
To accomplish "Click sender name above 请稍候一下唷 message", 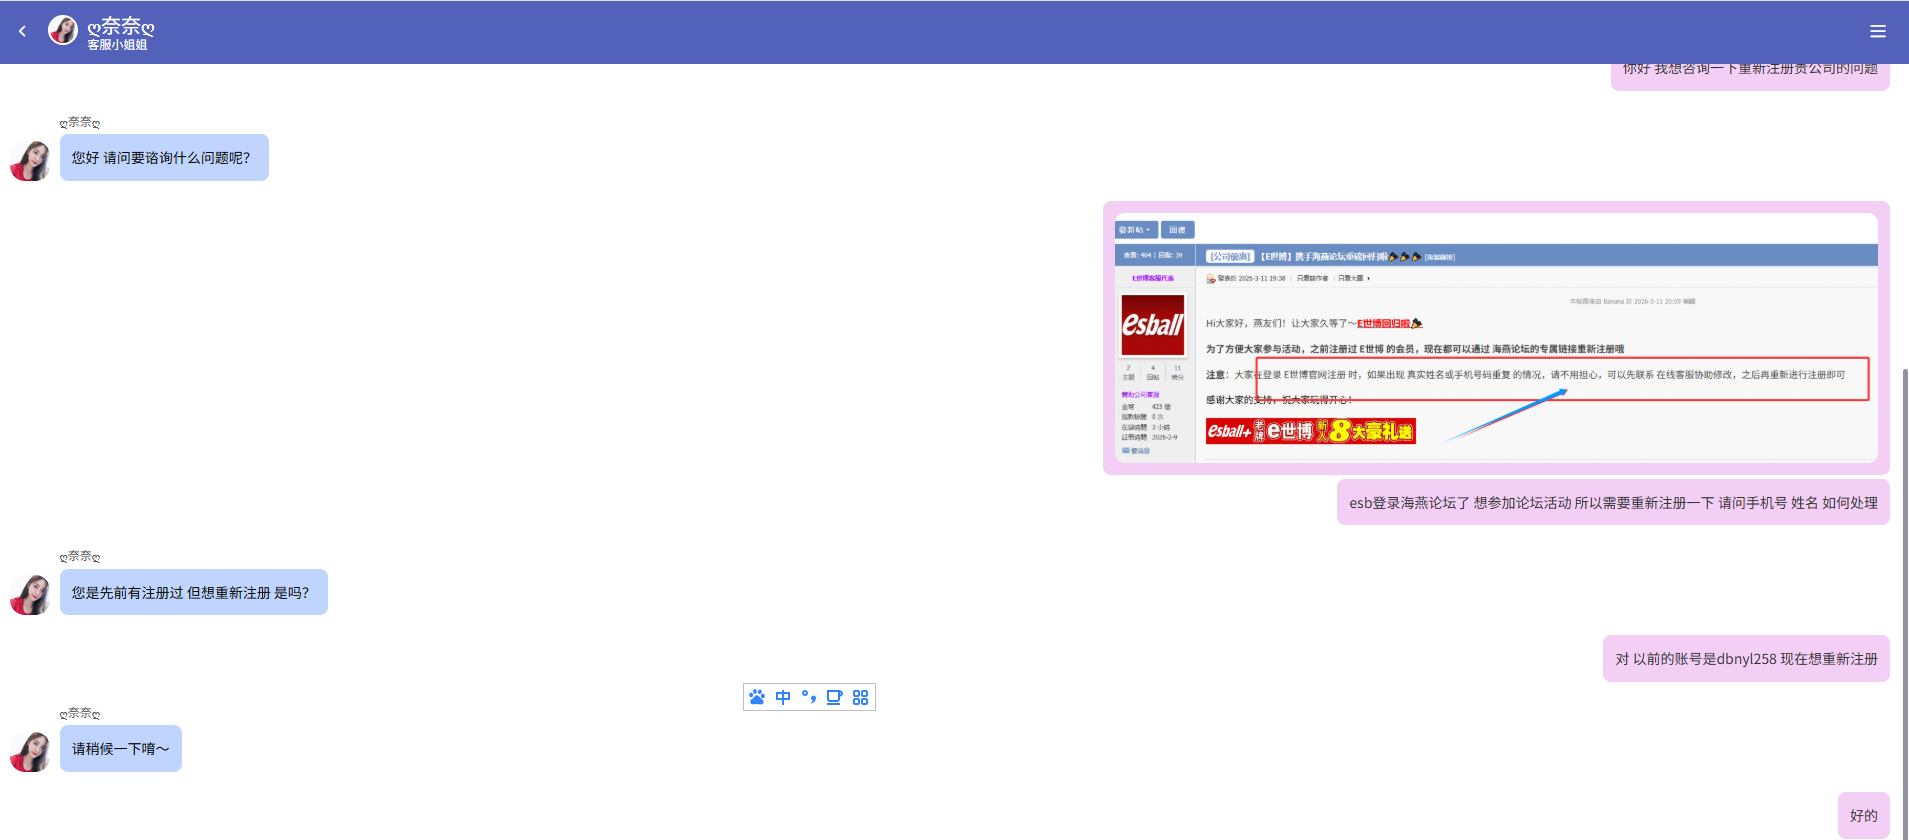I will (x=80, y=713).
